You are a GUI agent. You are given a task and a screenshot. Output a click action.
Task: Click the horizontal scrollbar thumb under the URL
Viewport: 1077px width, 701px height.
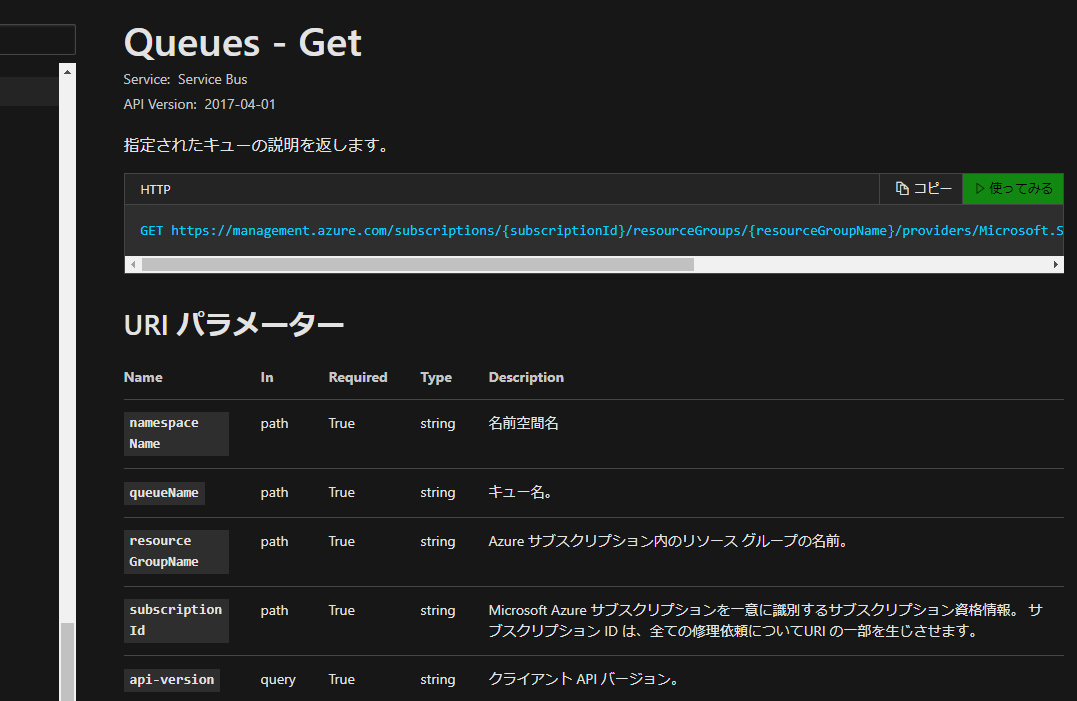coord(418,264)
